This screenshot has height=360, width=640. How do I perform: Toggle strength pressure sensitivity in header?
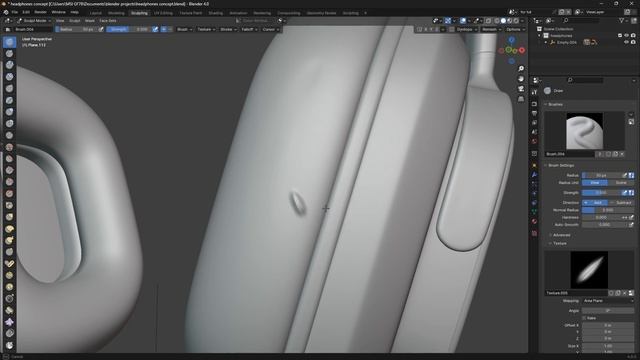tap(155, 29)
